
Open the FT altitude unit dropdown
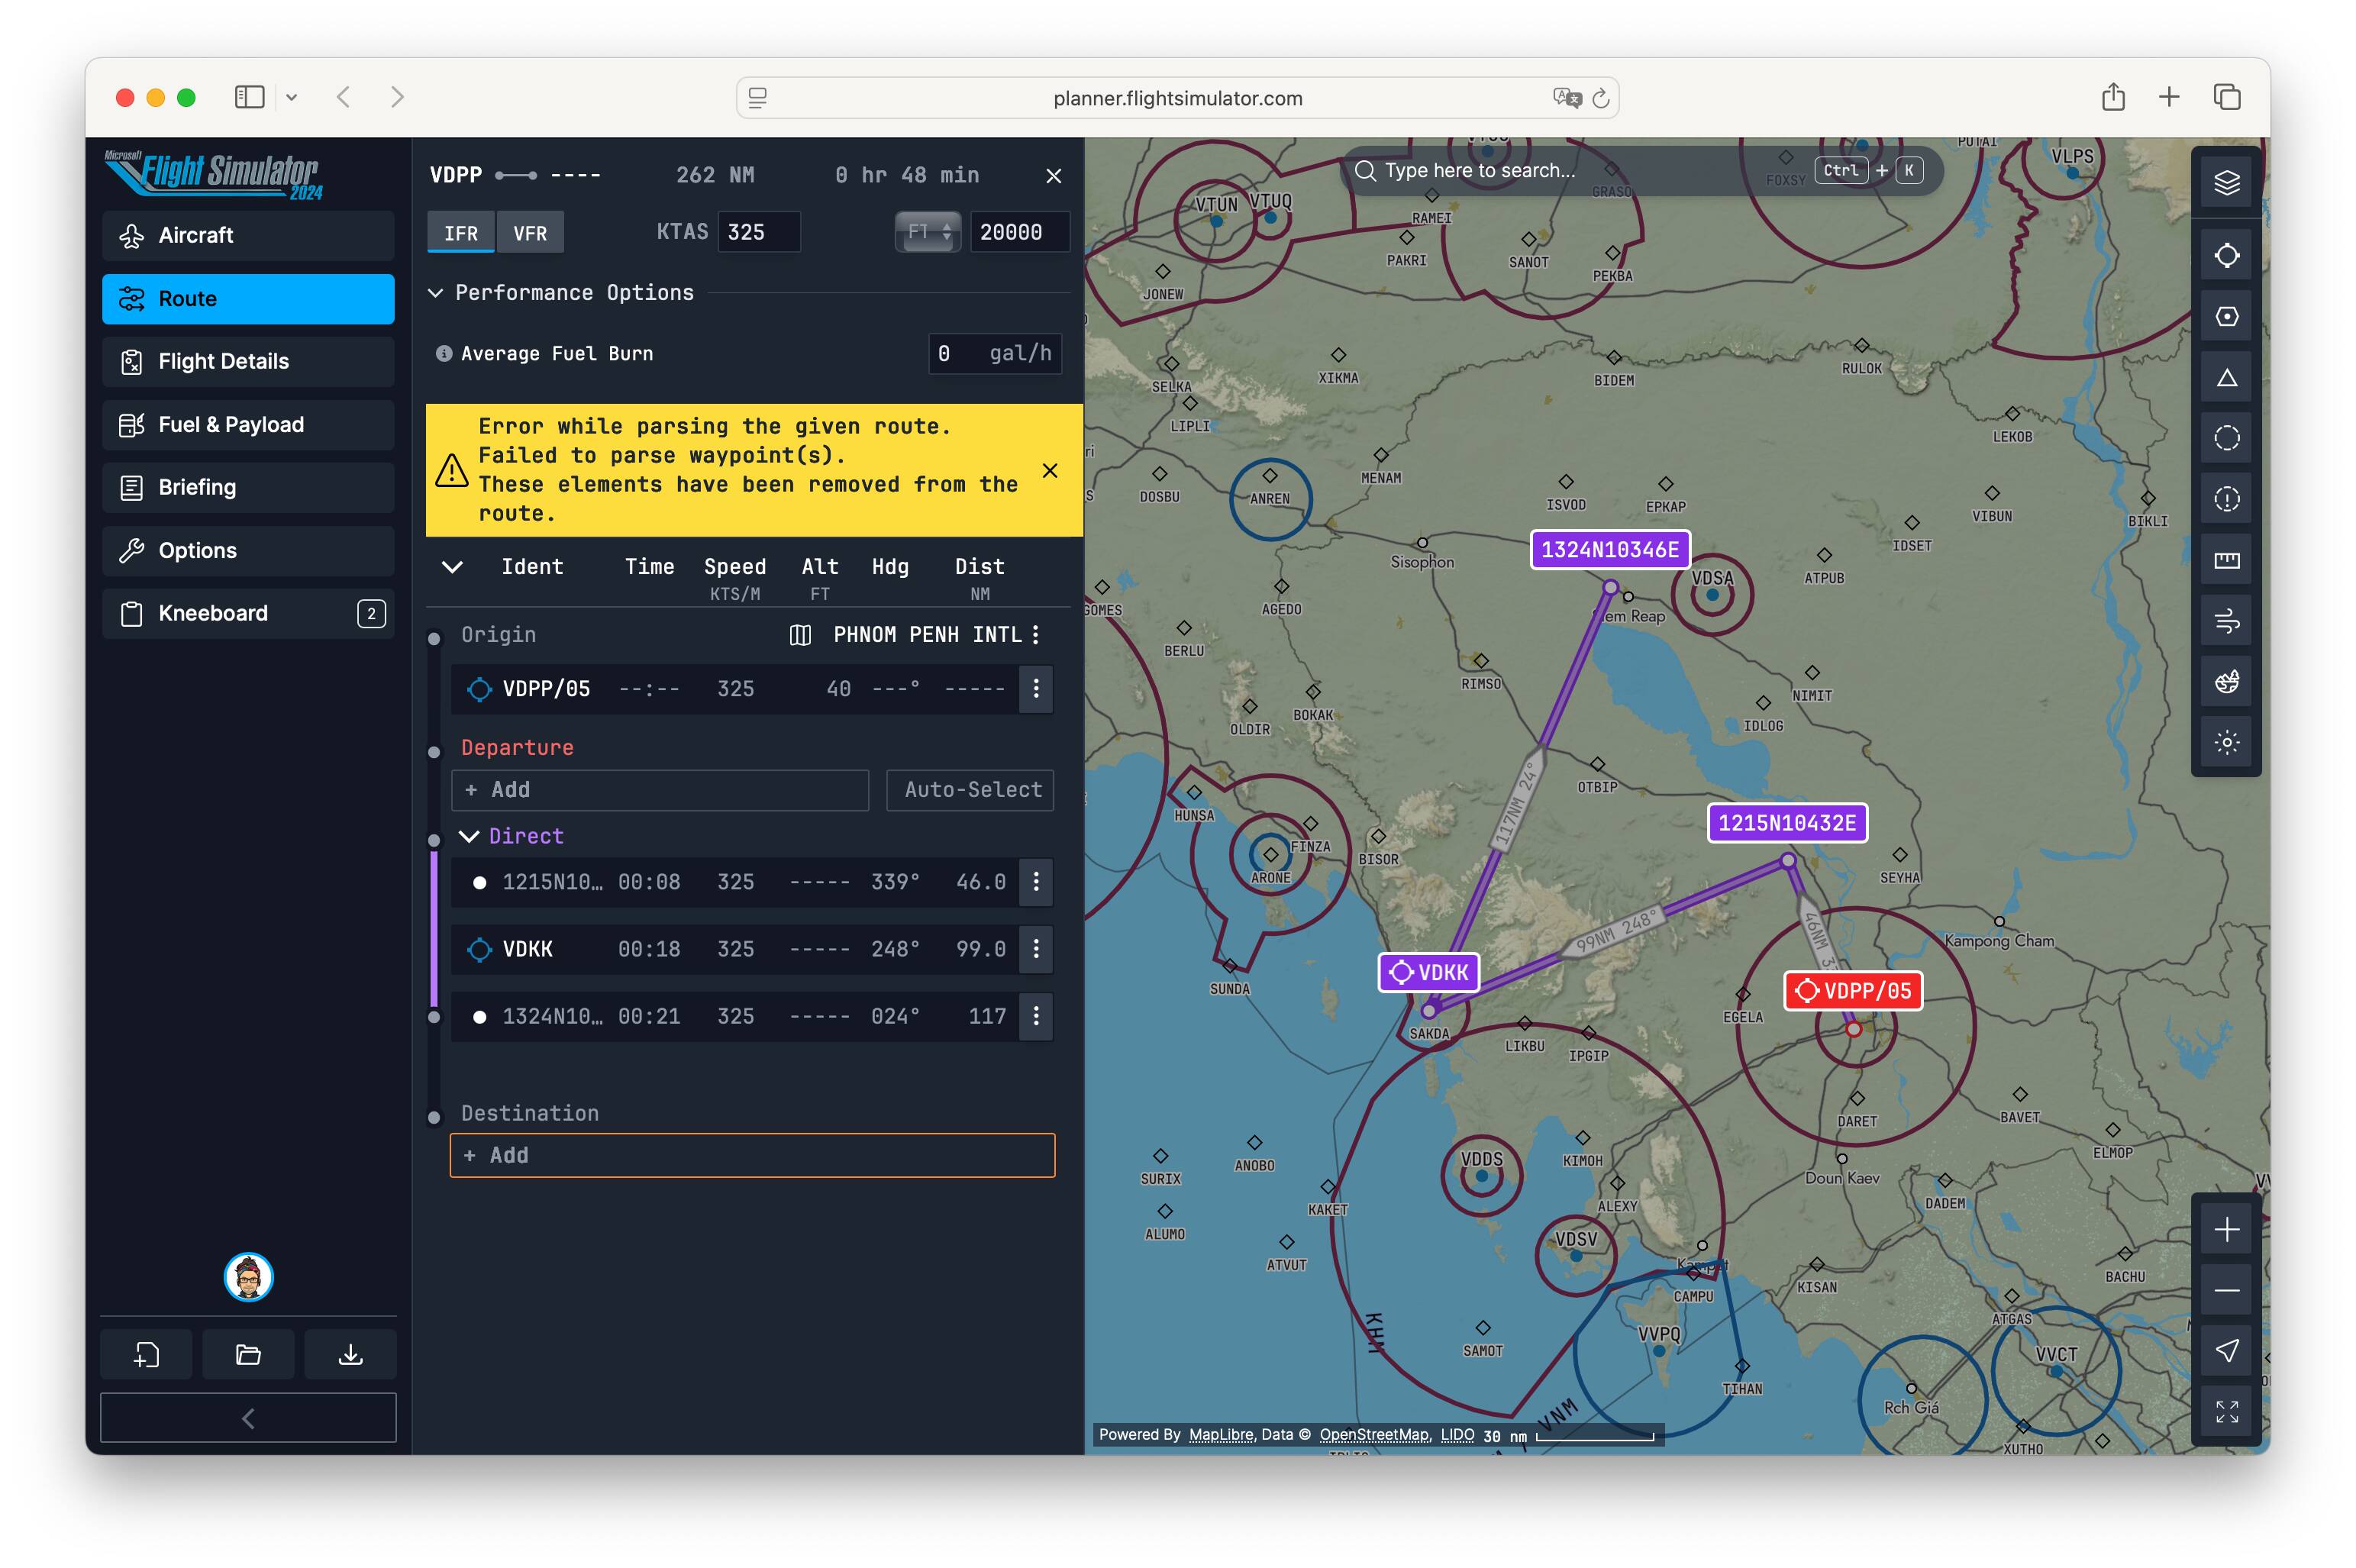[x=927, y=232]
